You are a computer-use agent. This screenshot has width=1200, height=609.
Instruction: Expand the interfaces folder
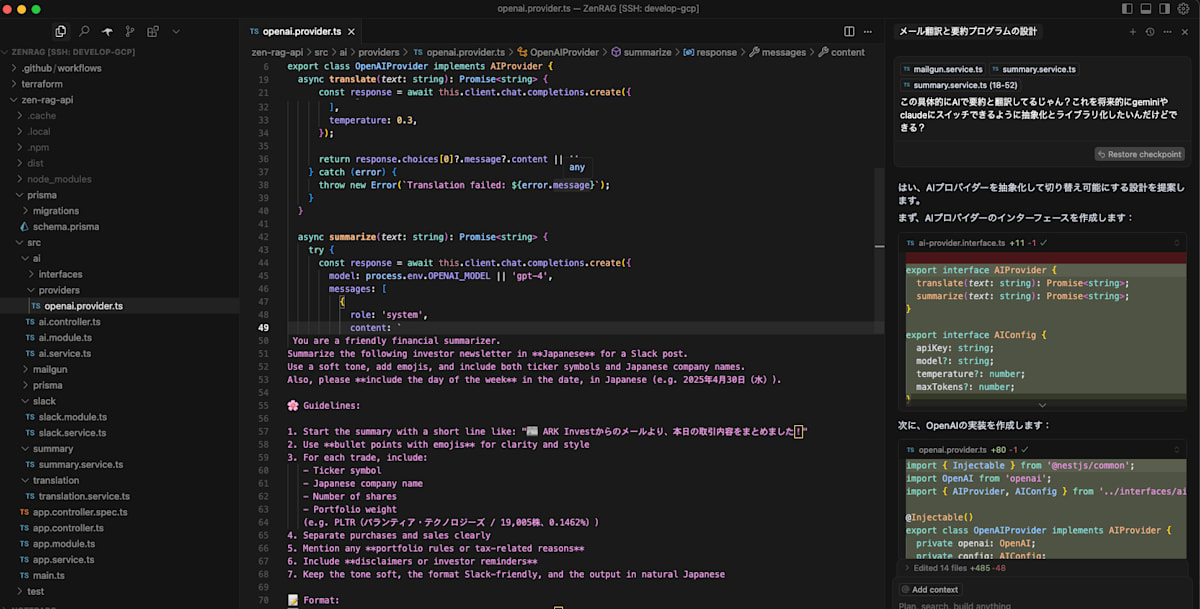(x=60, y=274)
